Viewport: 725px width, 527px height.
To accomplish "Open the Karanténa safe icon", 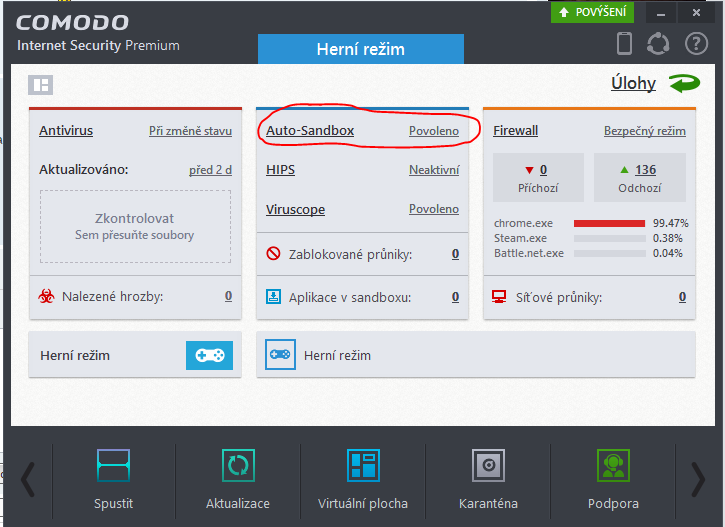I will click(488, 465).
